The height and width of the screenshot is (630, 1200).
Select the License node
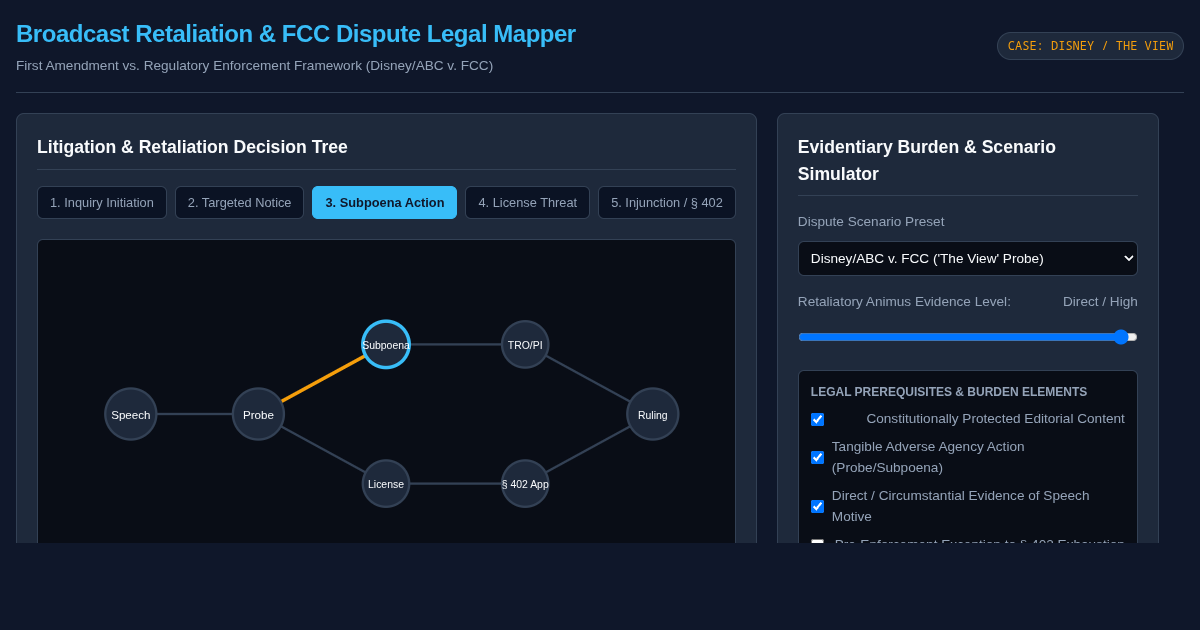tap(386, 484)
